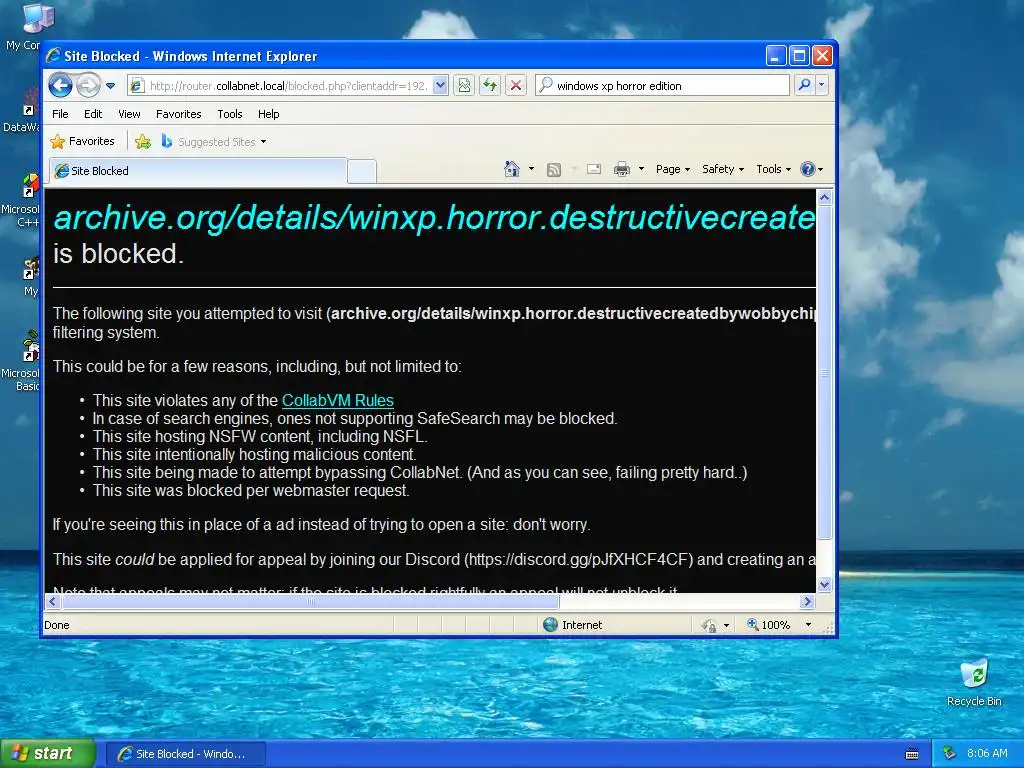
Task: Click the 'is blocked.' heading text
Action: [x=118, y=254]
